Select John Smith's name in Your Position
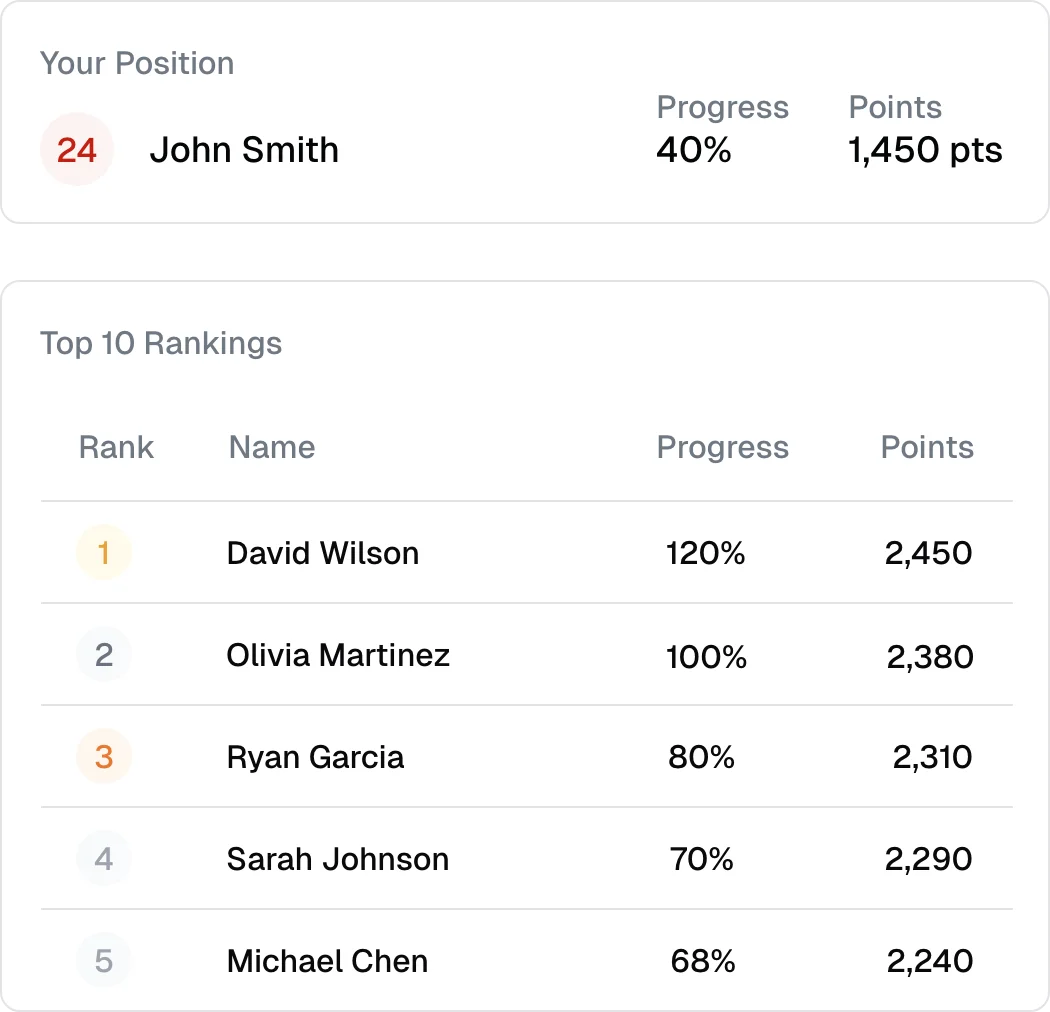This screenshot has width=1050, height=1012. click(244, 149)
